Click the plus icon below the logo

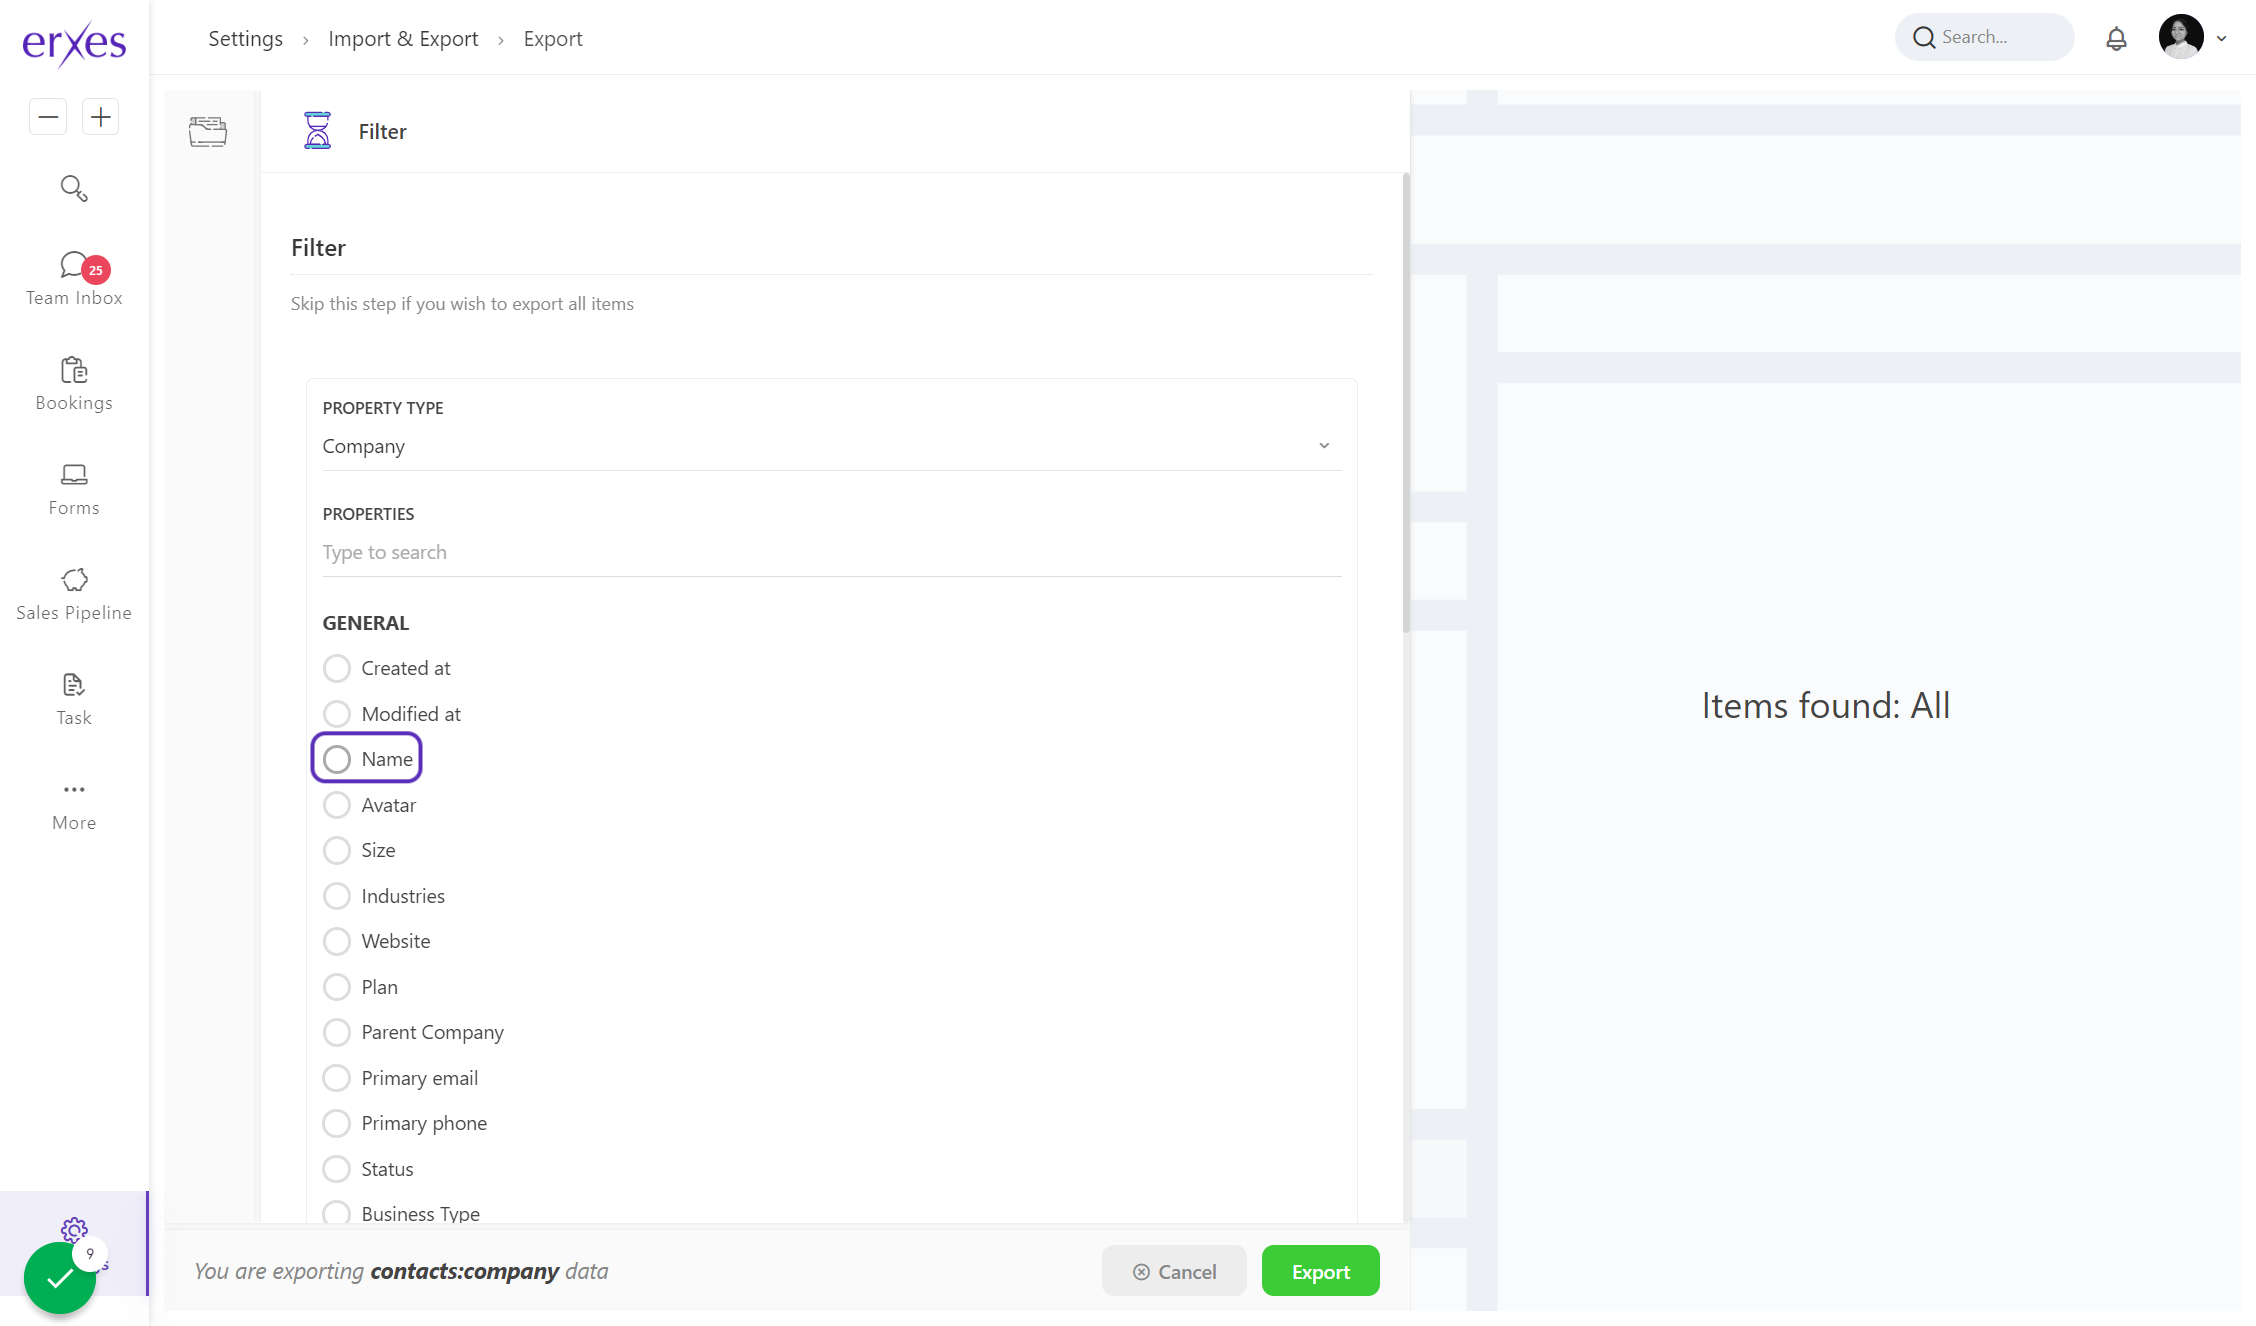click(100, 117)
